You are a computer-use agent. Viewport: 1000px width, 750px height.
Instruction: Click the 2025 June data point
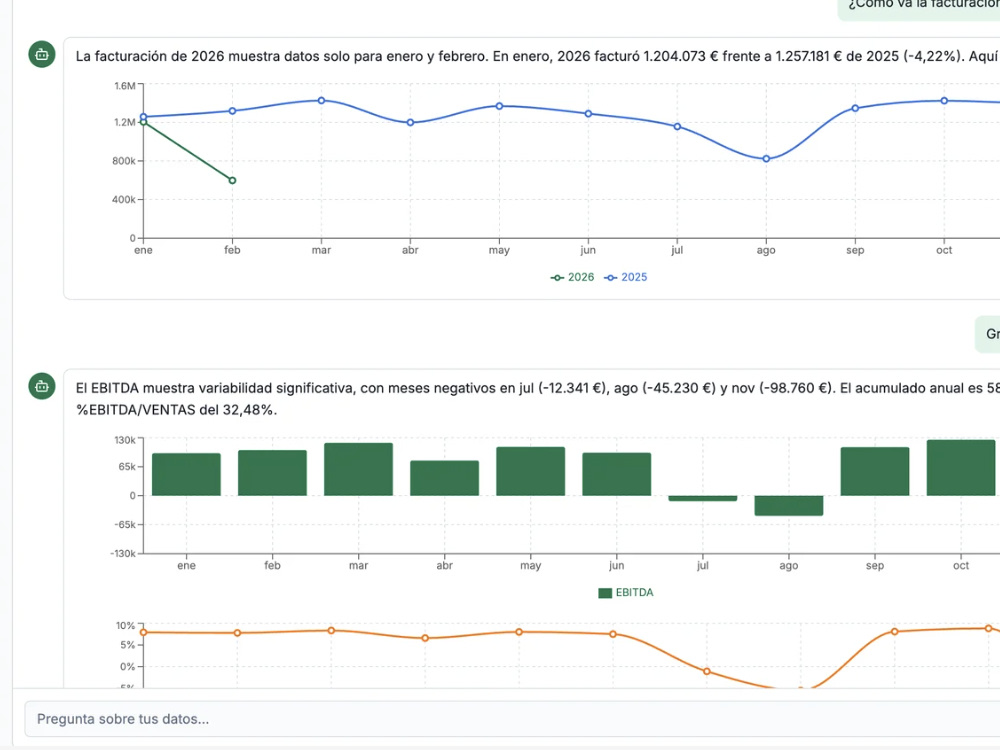(588, 114)
